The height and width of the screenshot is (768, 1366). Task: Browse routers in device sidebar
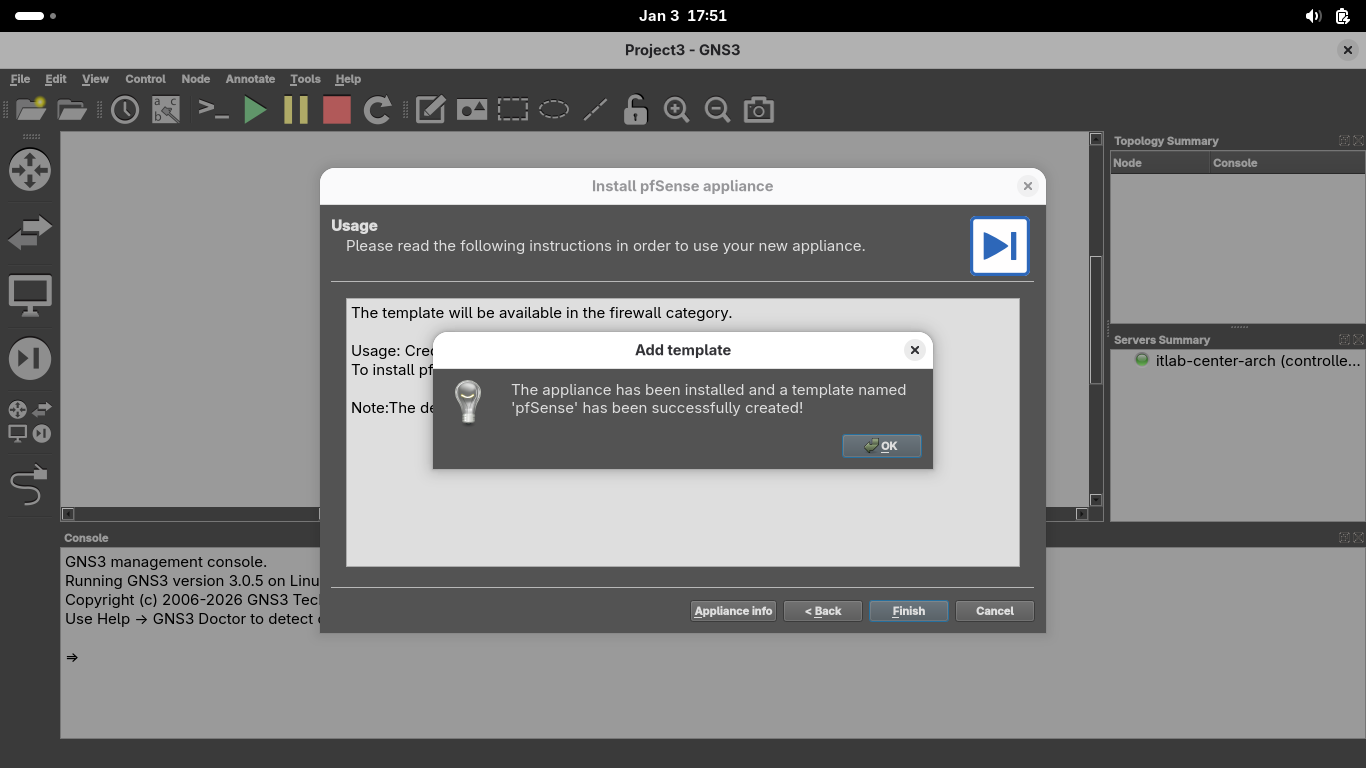(29, 170)
